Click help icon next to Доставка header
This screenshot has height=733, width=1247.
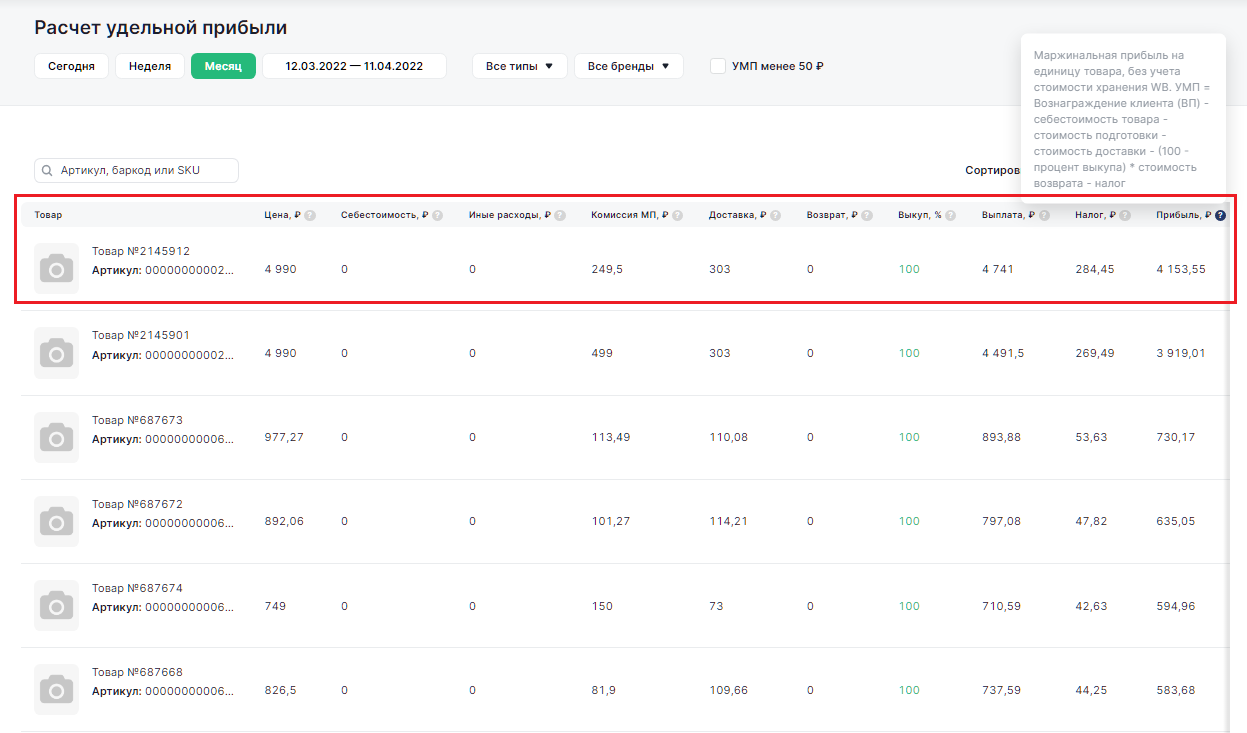click(776, 215)
